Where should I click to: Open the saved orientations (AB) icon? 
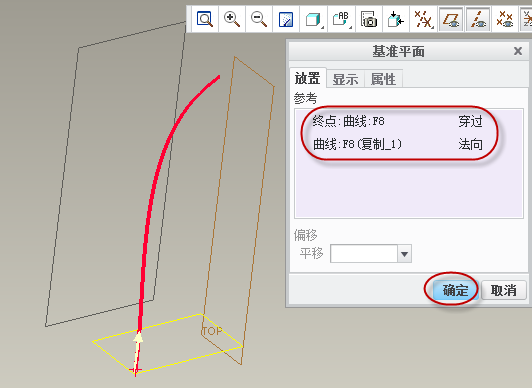[341, 19]
